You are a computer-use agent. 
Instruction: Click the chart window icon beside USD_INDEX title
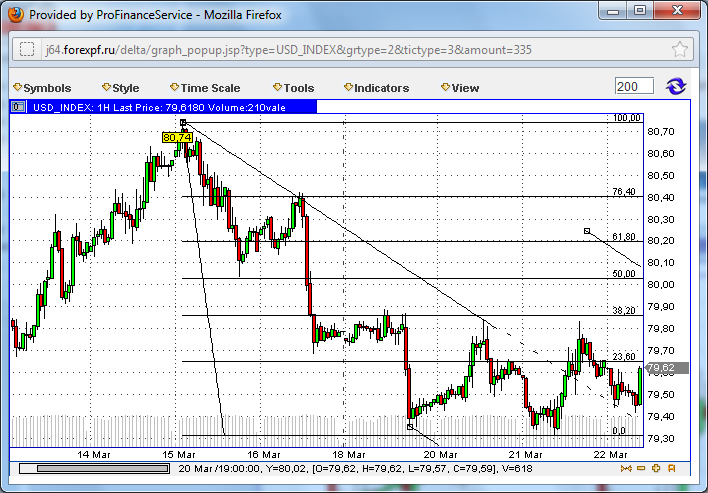click(19, 107)
